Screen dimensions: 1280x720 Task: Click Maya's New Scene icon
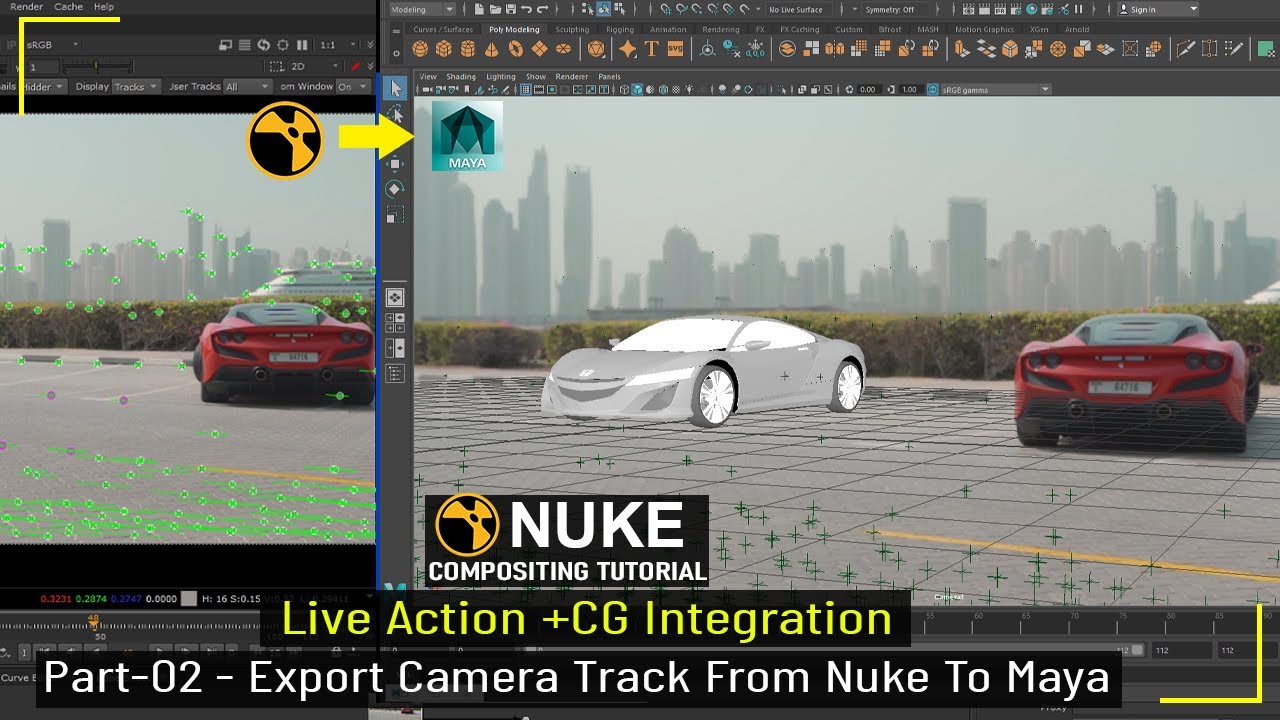(479, 9)
